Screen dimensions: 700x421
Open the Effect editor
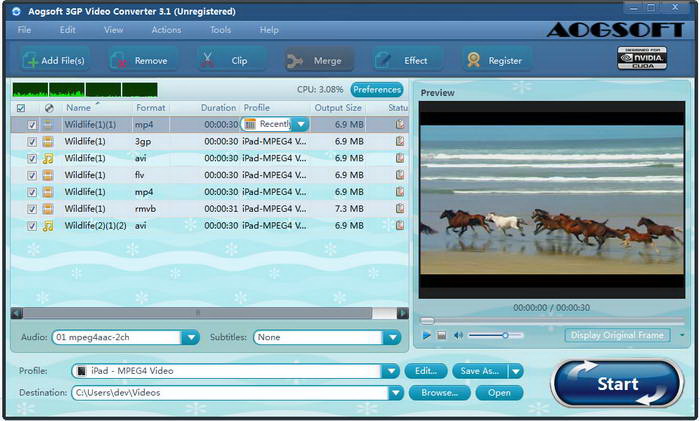383,60
